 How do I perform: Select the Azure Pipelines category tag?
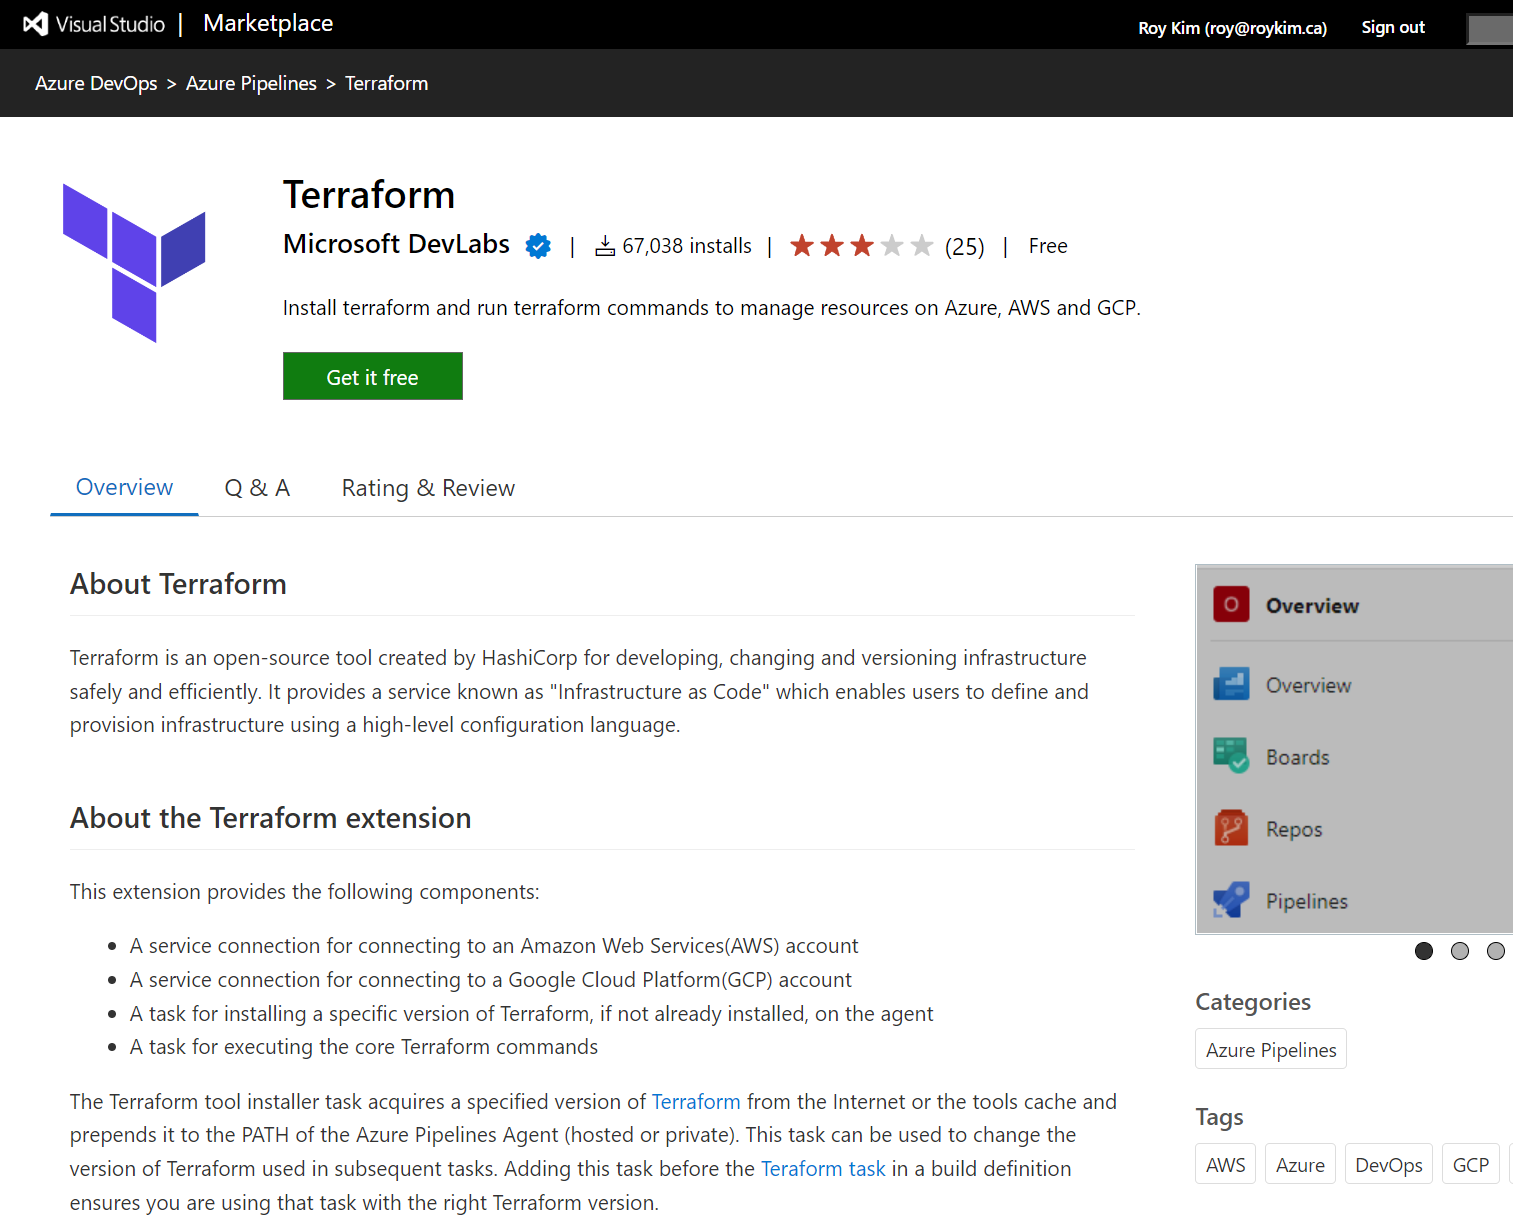[x=1270, y=1050]
